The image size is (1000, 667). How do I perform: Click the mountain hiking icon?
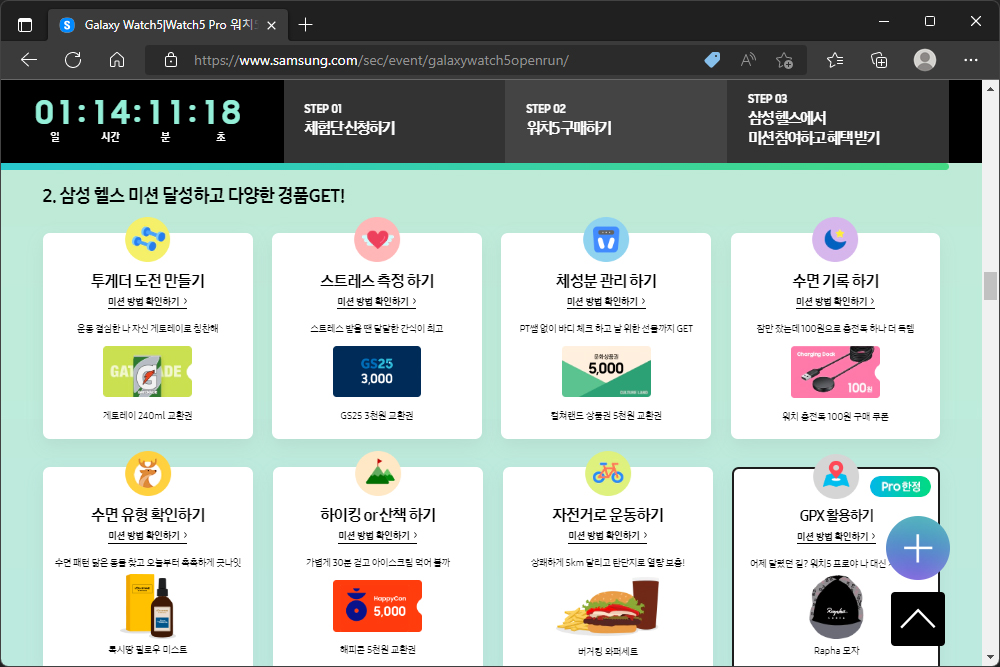tap(378, 473)
